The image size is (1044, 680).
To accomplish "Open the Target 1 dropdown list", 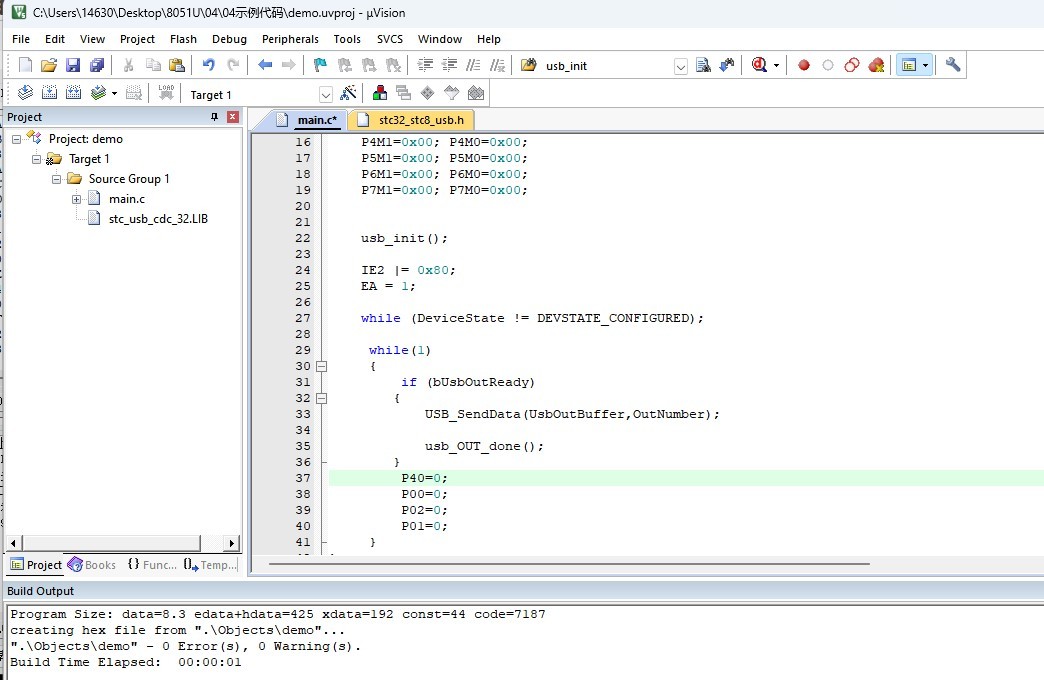I will 325,94.
